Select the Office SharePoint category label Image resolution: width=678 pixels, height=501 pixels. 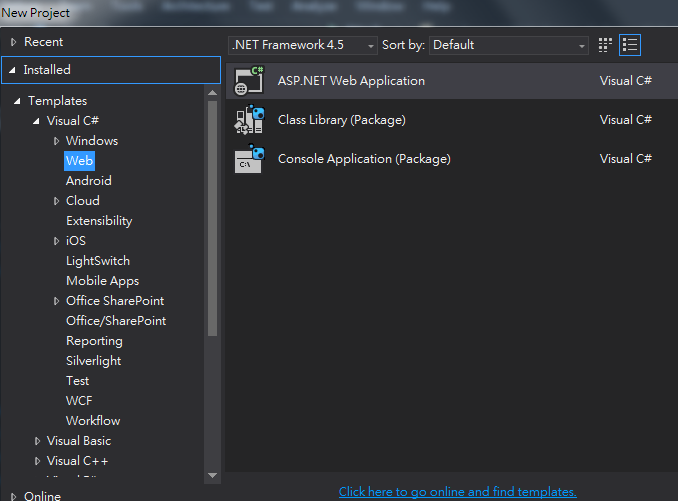click(115, 301)
